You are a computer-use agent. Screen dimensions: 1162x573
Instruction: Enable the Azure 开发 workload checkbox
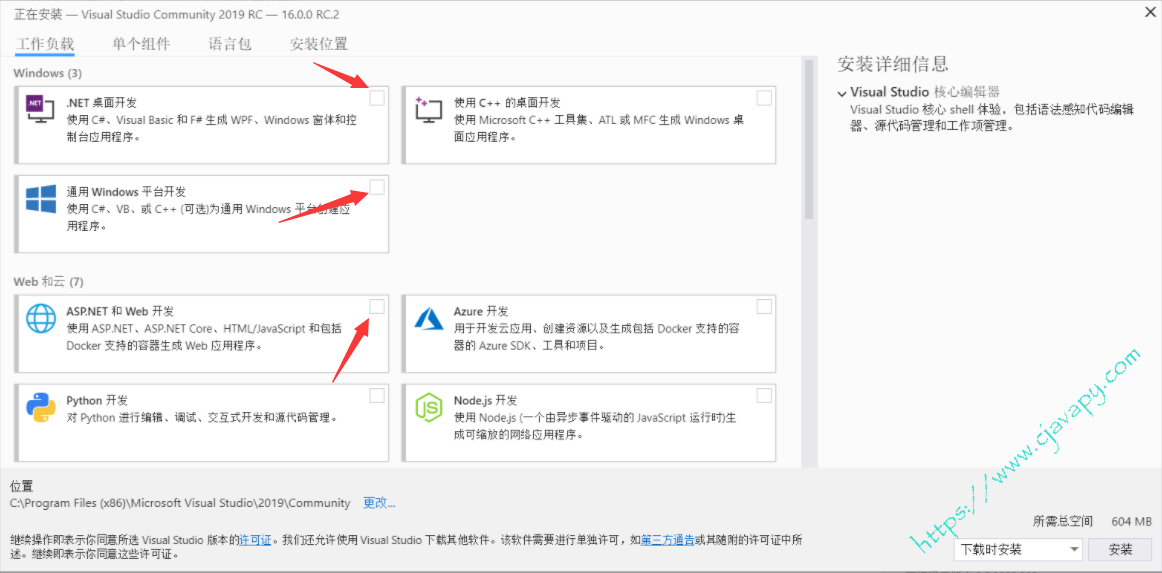[x=764, y=306]
